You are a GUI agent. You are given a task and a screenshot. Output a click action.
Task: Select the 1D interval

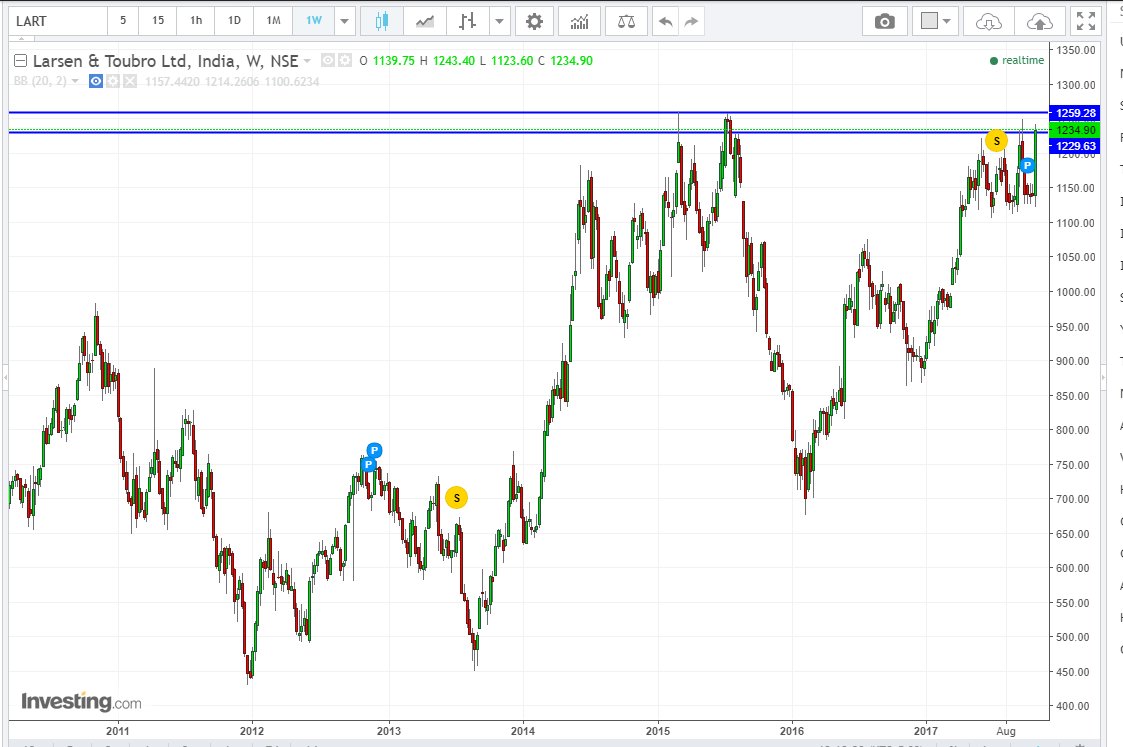click(234, 21)
